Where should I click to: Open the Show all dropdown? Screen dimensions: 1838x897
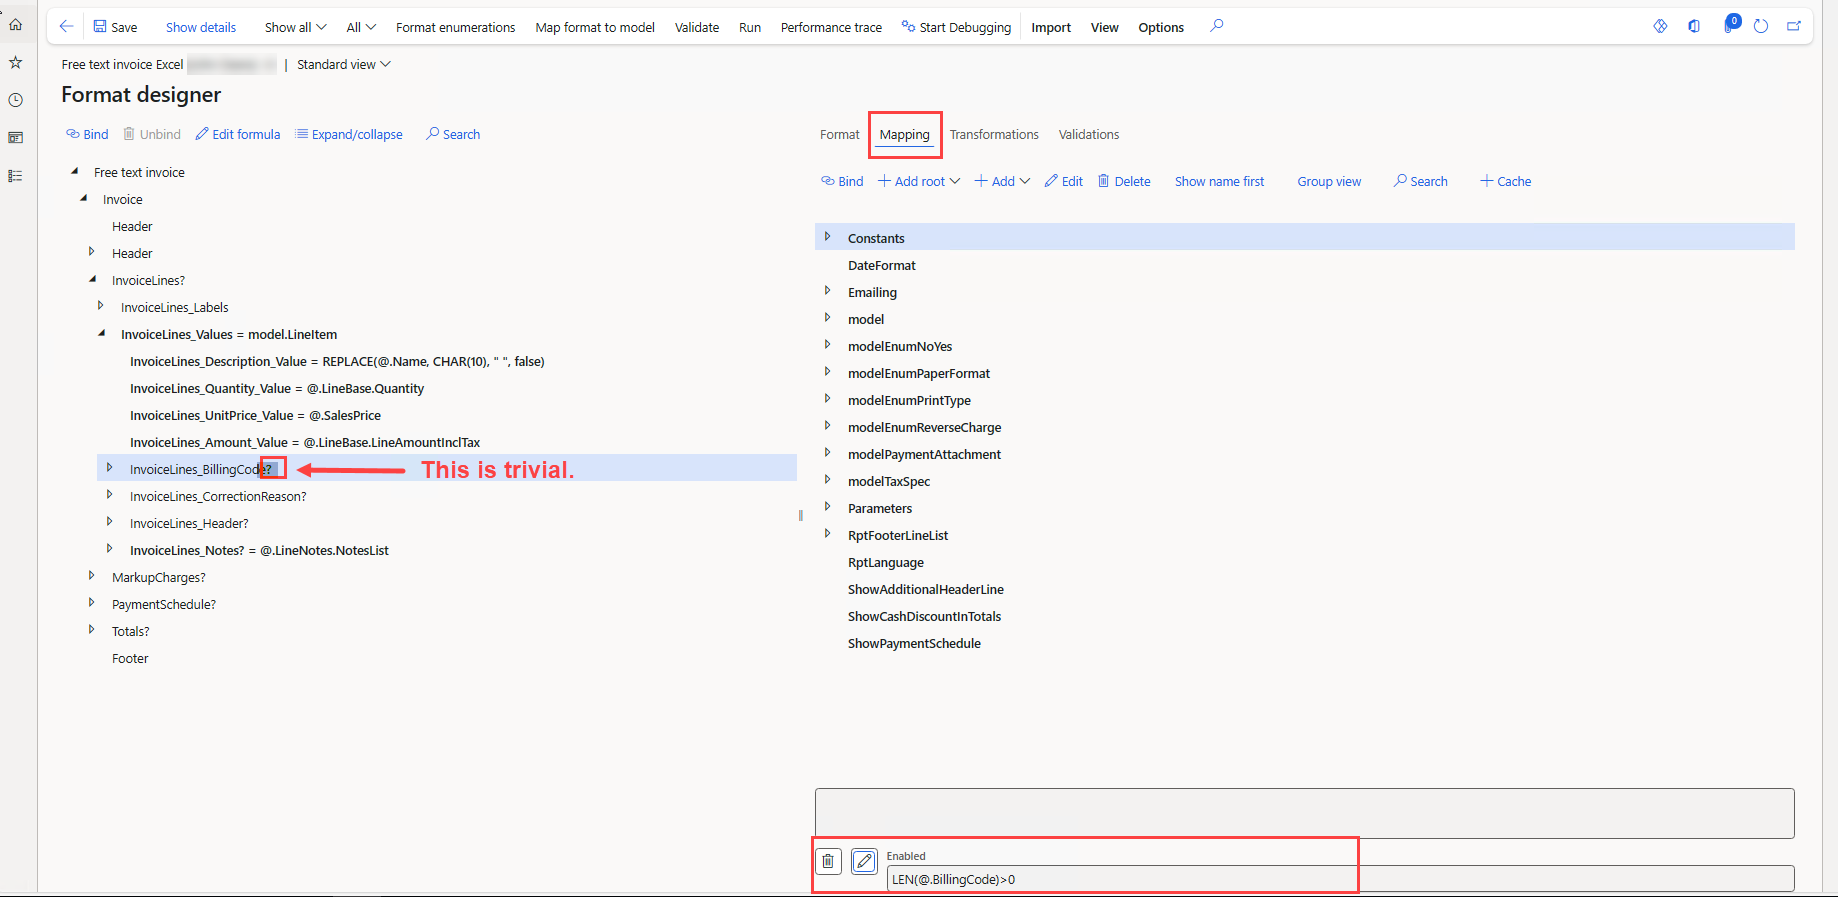(295, 27)
